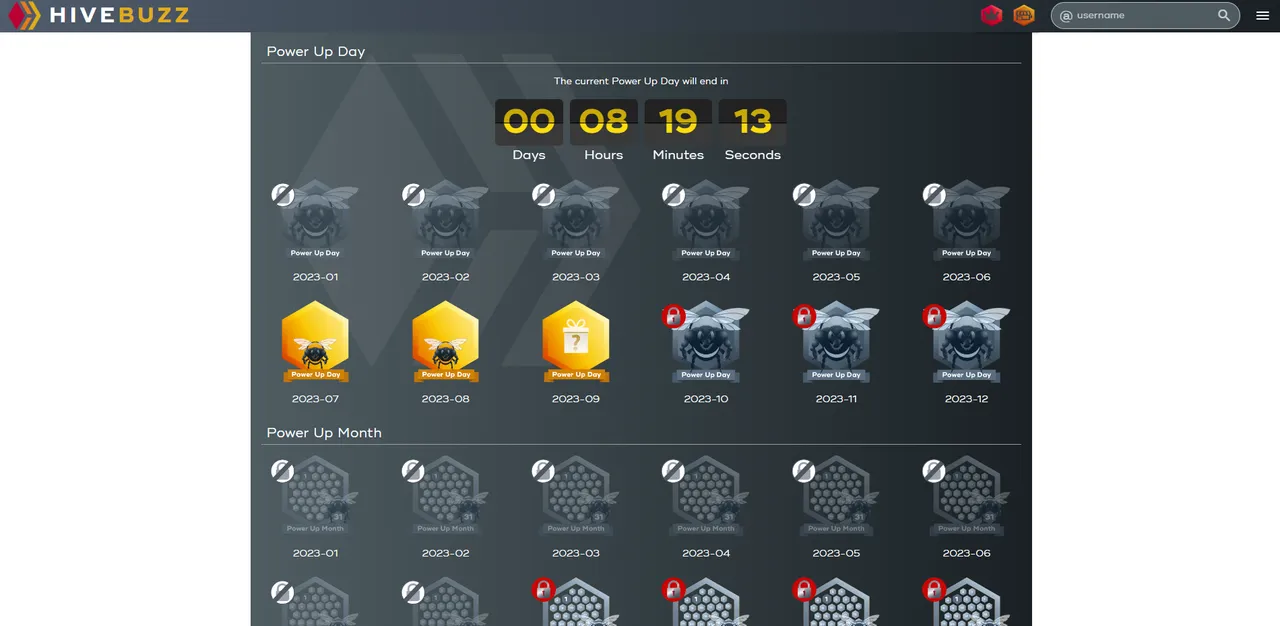1280x626 pixels.
Task: Click the search magnifier icon
Action: 1224,15
